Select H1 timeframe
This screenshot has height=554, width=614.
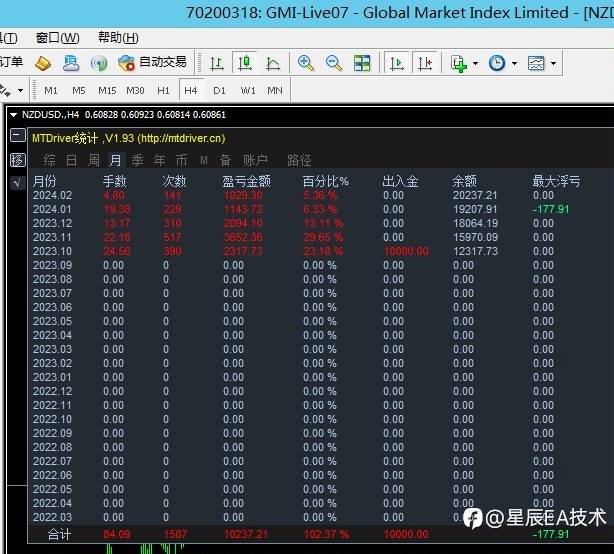pos(163,91)
